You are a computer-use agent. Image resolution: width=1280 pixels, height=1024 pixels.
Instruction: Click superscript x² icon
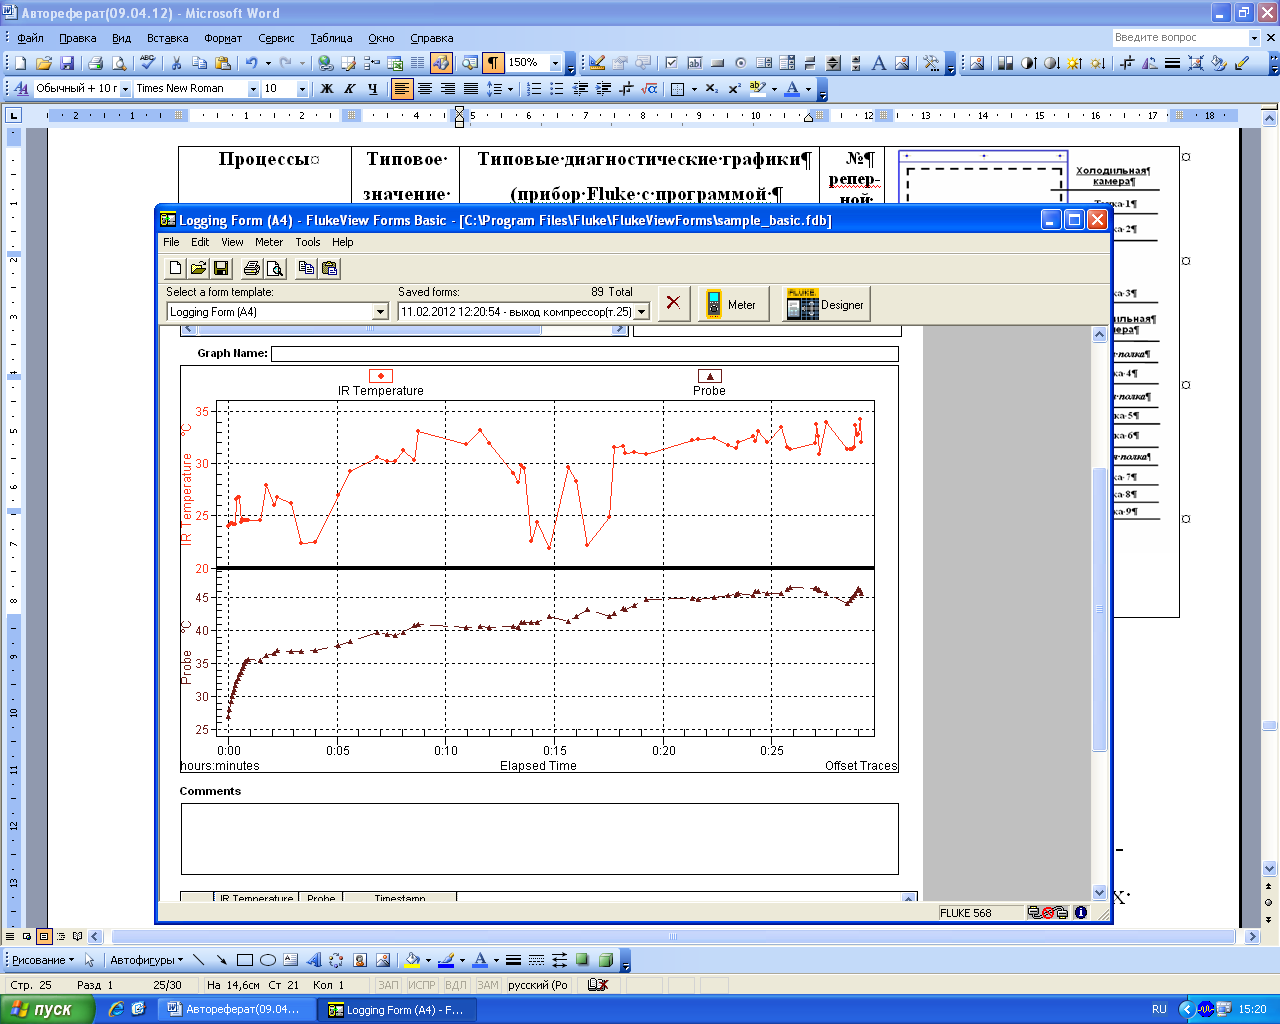(x=734, y=89)
